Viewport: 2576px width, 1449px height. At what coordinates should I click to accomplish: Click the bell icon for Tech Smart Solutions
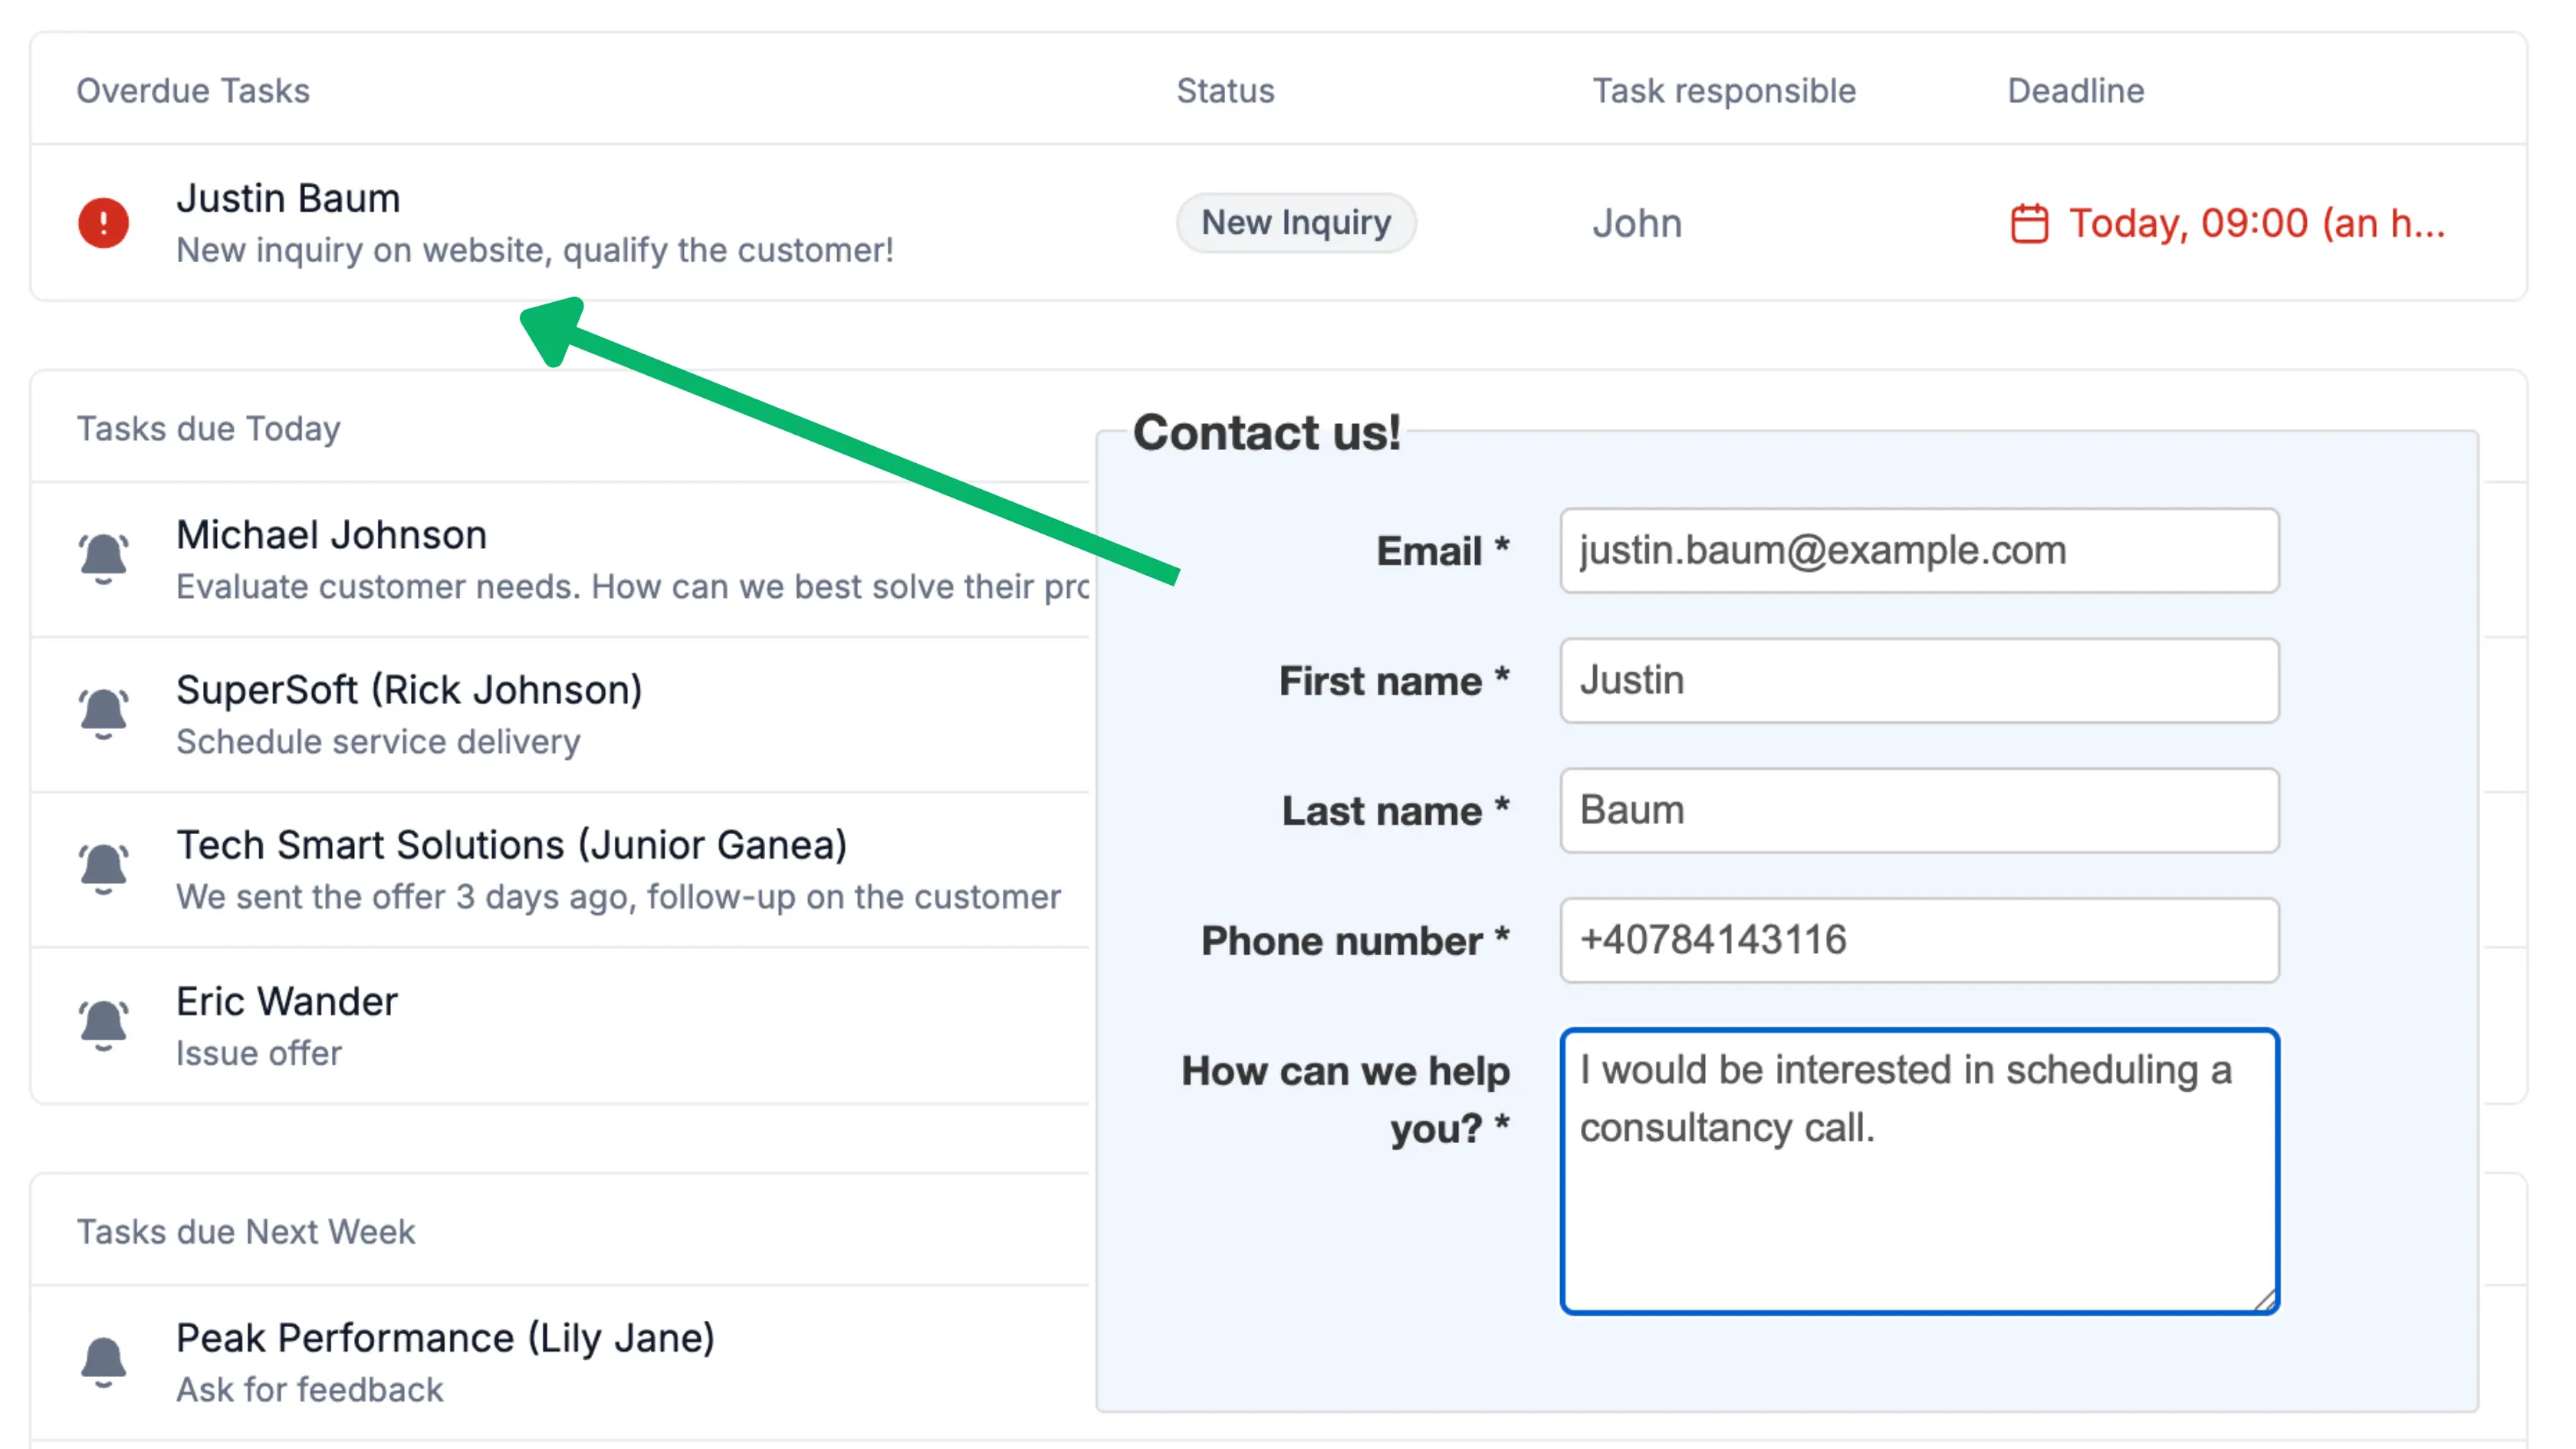coord(103,868)
